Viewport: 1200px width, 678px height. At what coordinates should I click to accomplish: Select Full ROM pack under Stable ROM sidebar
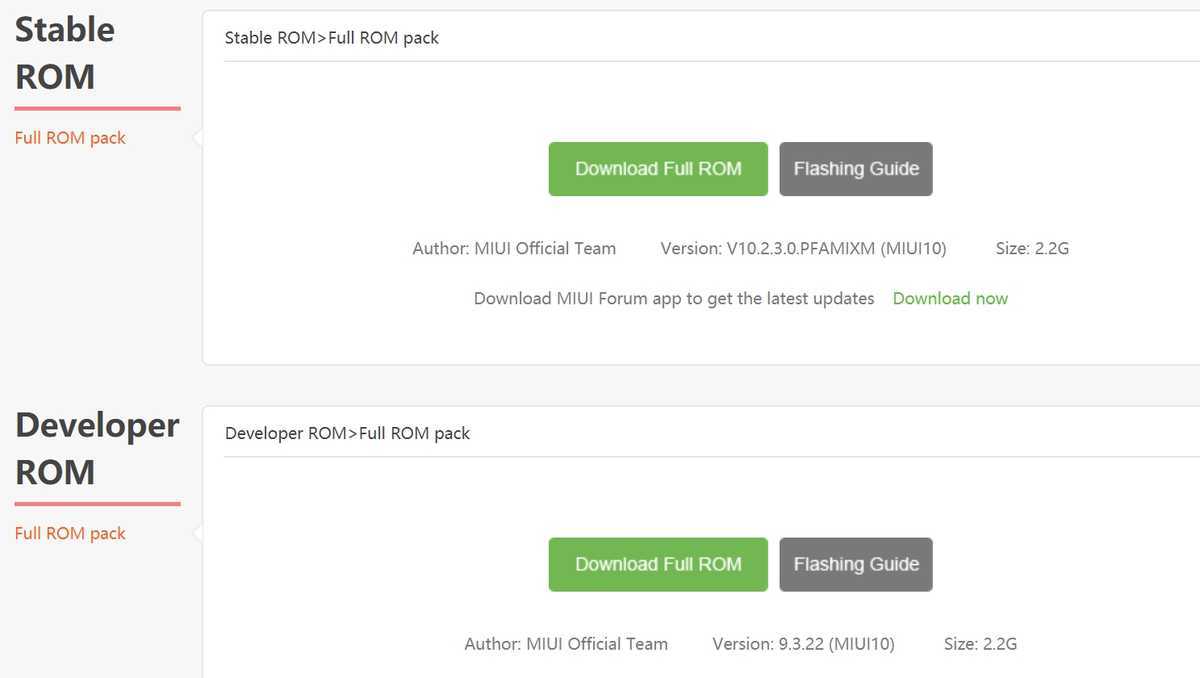click(x=69, y=137)
